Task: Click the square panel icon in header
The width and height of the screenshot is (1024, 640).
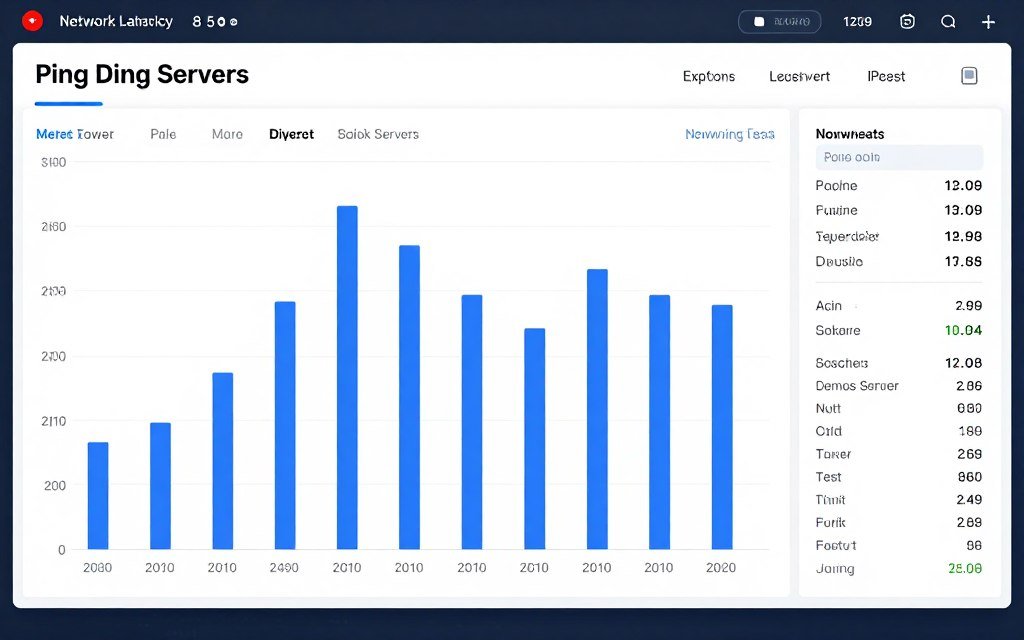Action: [968, 76]
